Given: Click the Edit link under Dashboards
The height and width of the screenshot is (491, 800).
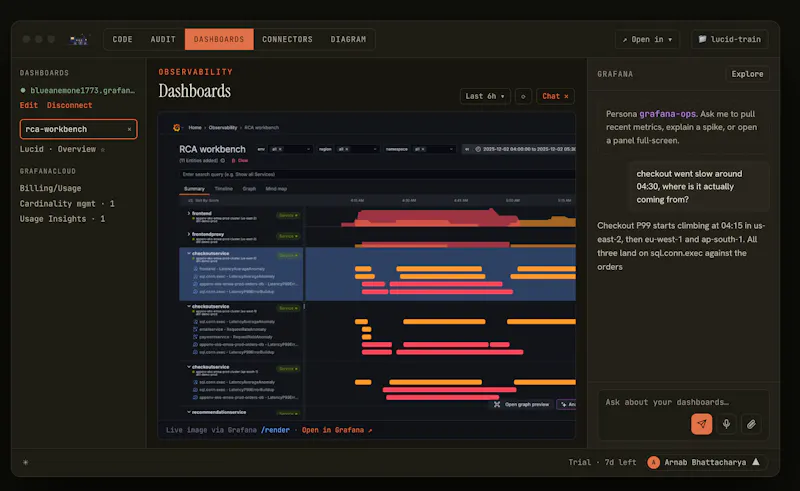Looking at the screenshot, I should click(29, 105).
